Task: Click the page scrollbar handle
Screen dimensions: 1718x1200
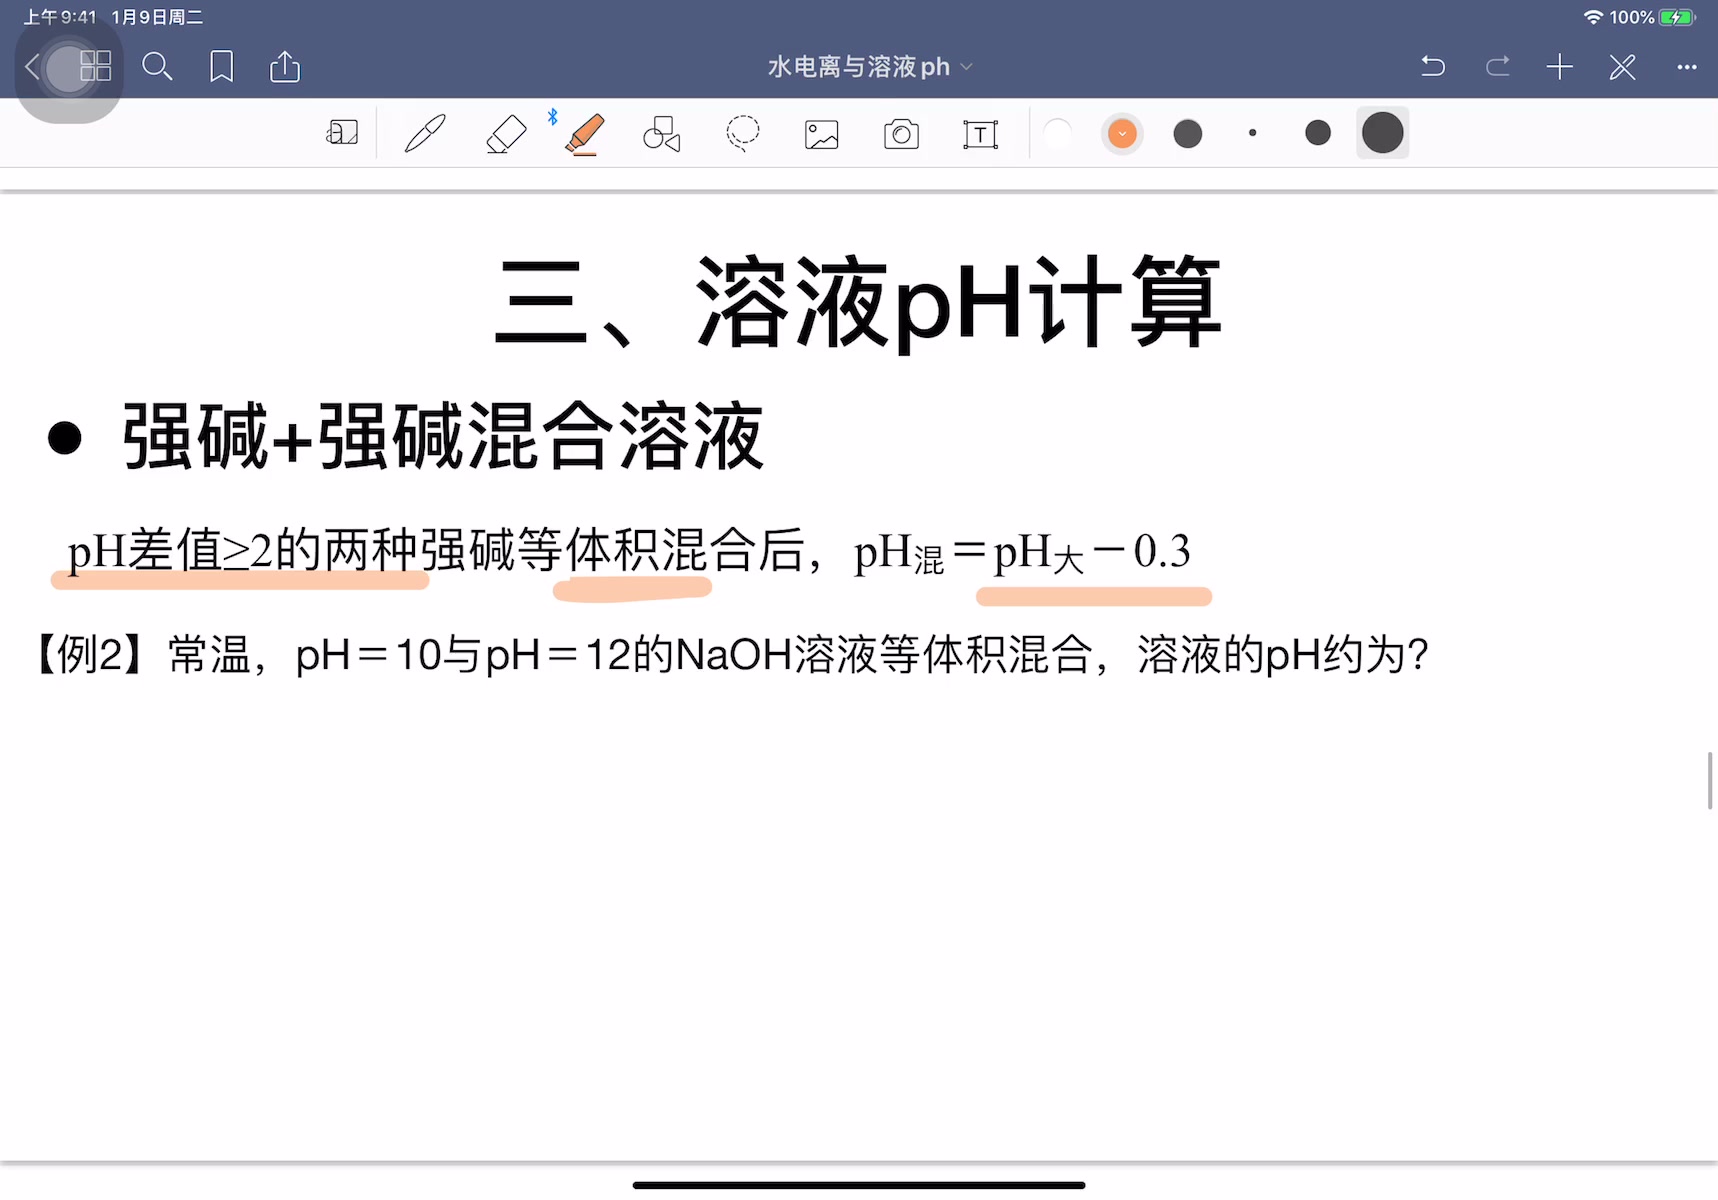Action: click(1711, 781)
